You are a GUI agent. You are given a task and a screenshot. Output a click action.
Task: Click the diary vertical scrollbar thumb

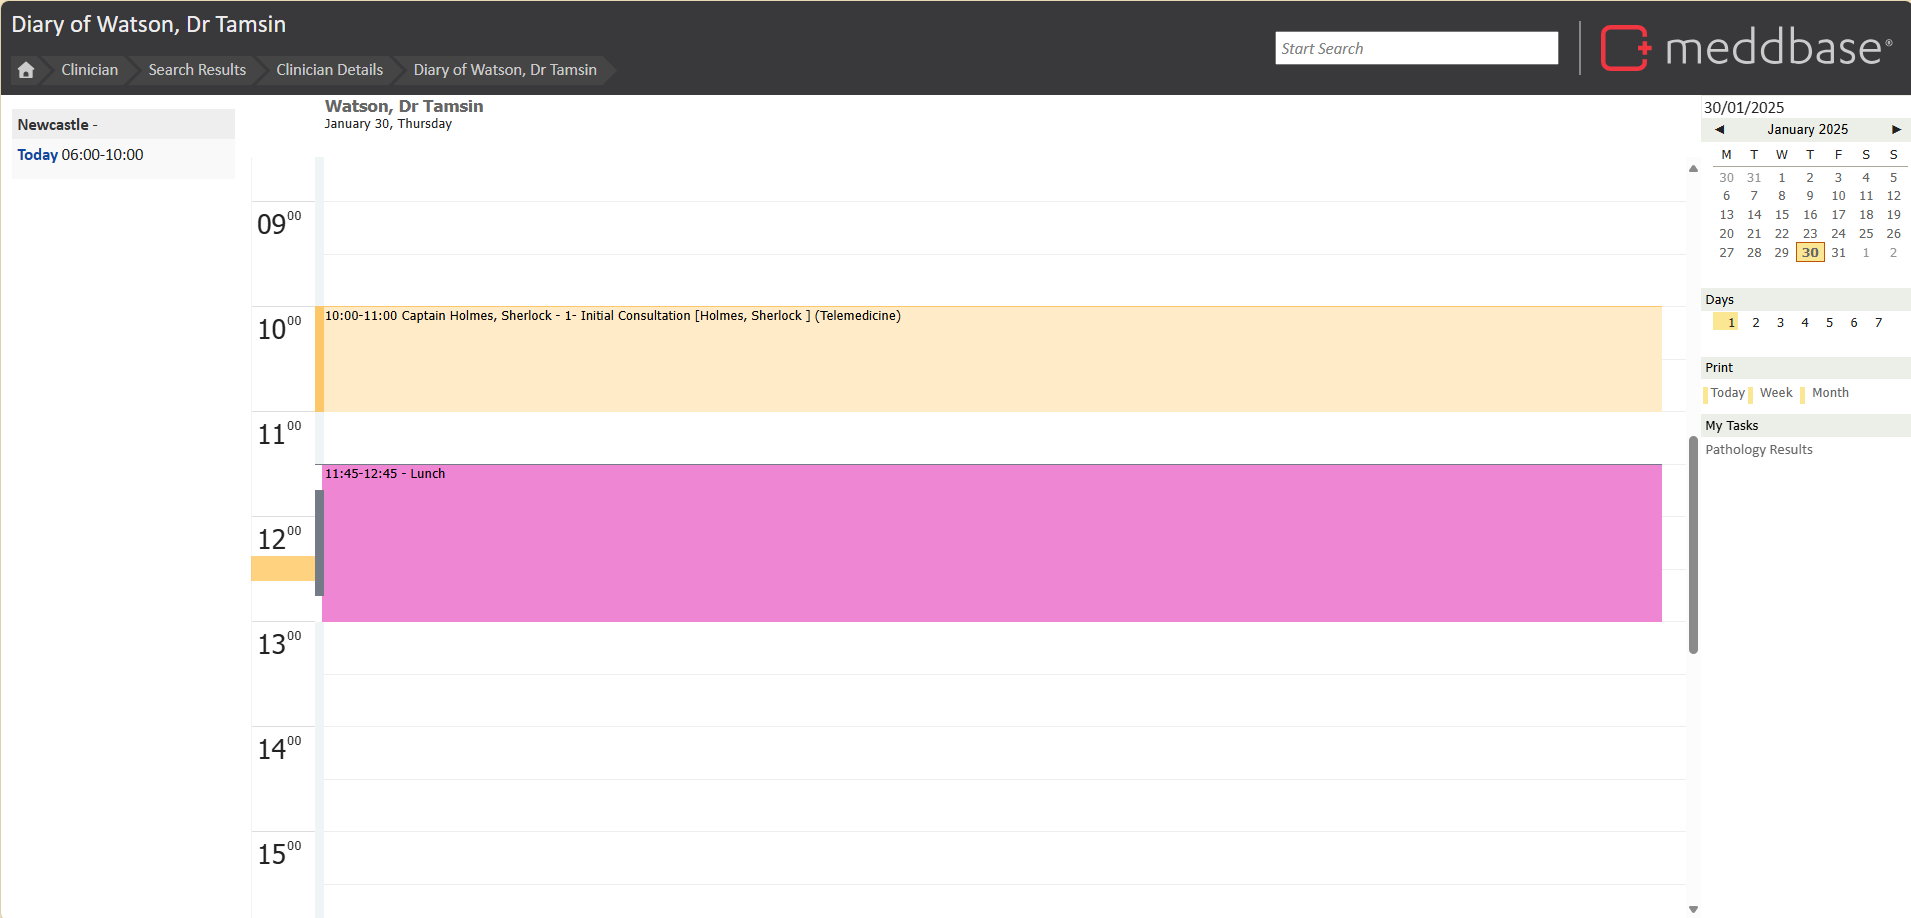[1693, 545]
